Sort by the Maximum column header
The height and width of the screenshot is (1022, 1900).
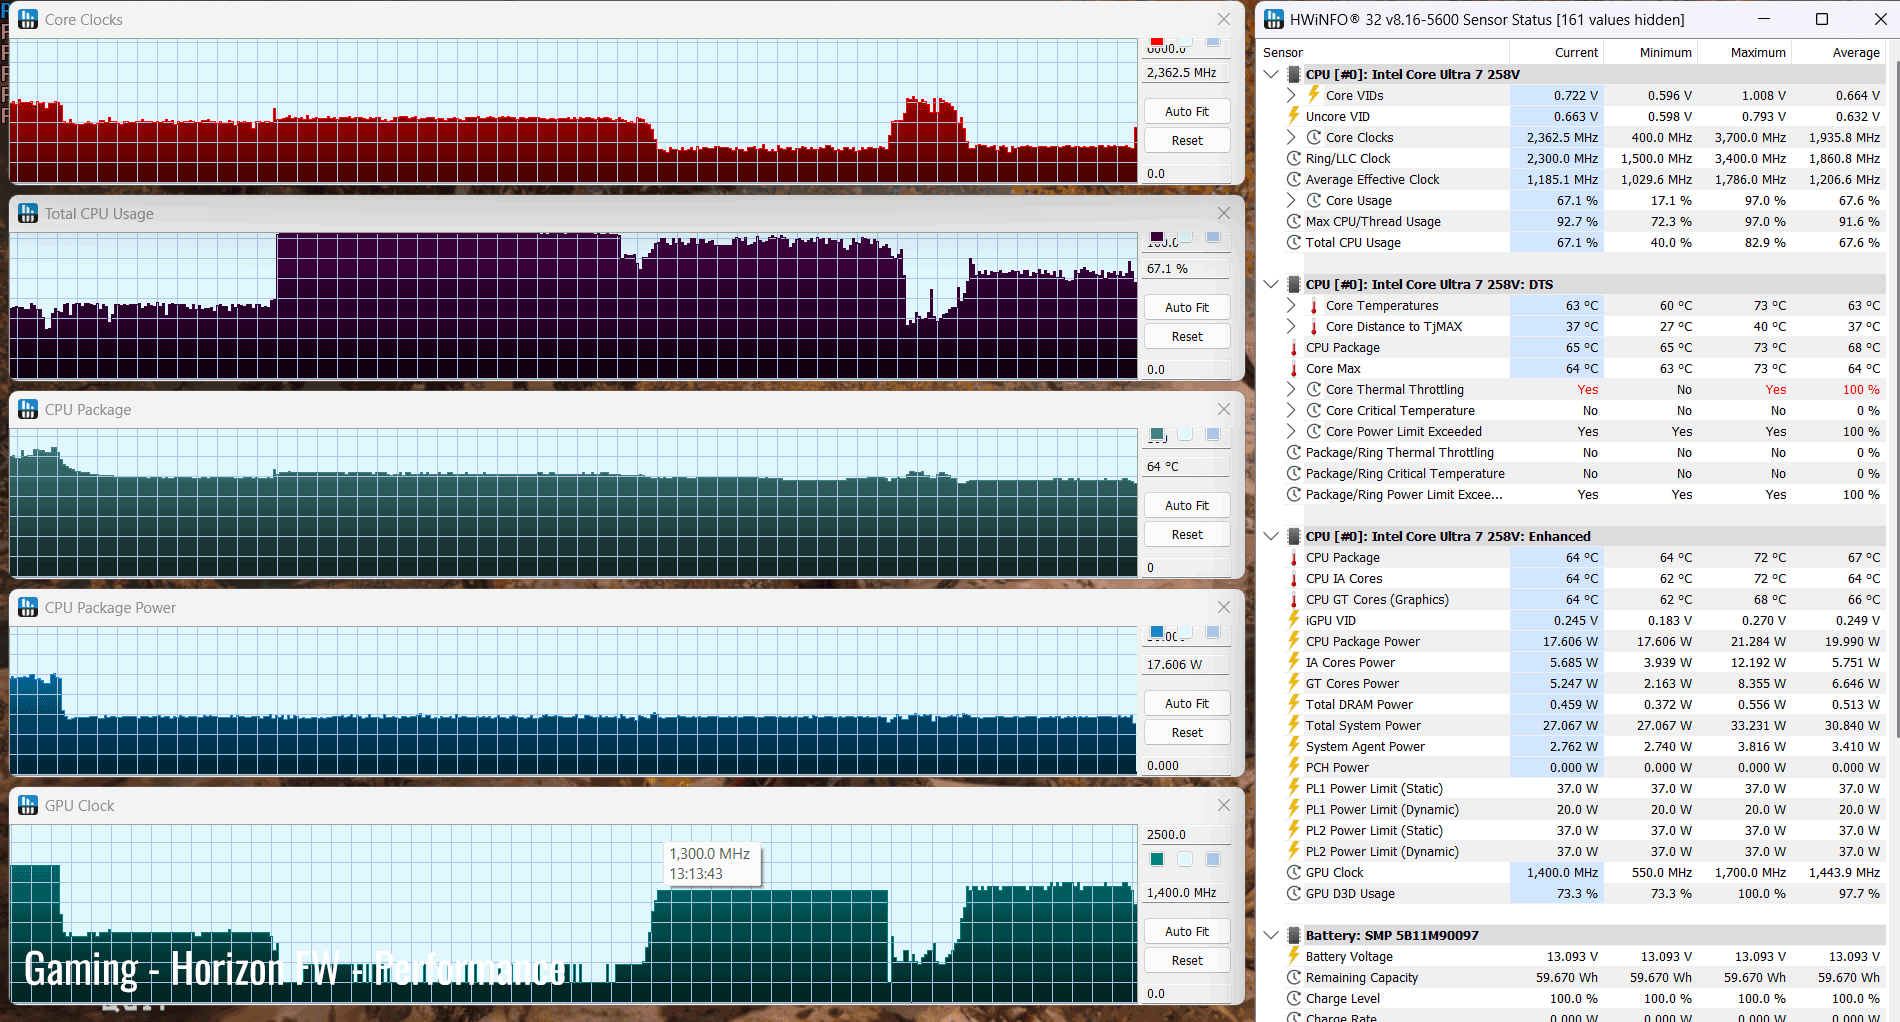click(x=1744, y=52)
